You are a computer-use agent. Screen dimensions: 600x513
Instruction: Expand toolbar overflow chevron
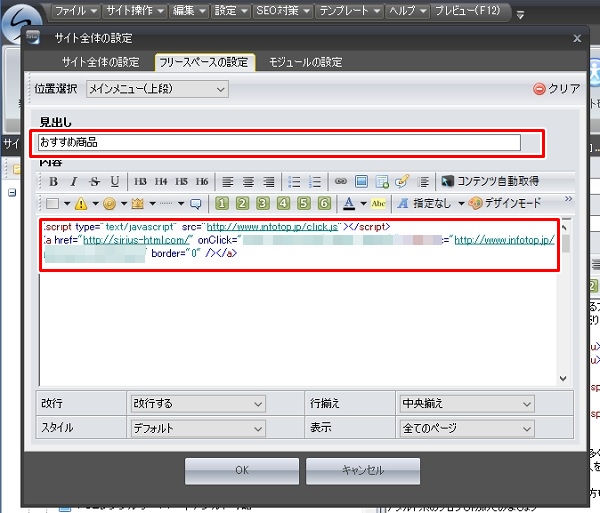[569, 199]
